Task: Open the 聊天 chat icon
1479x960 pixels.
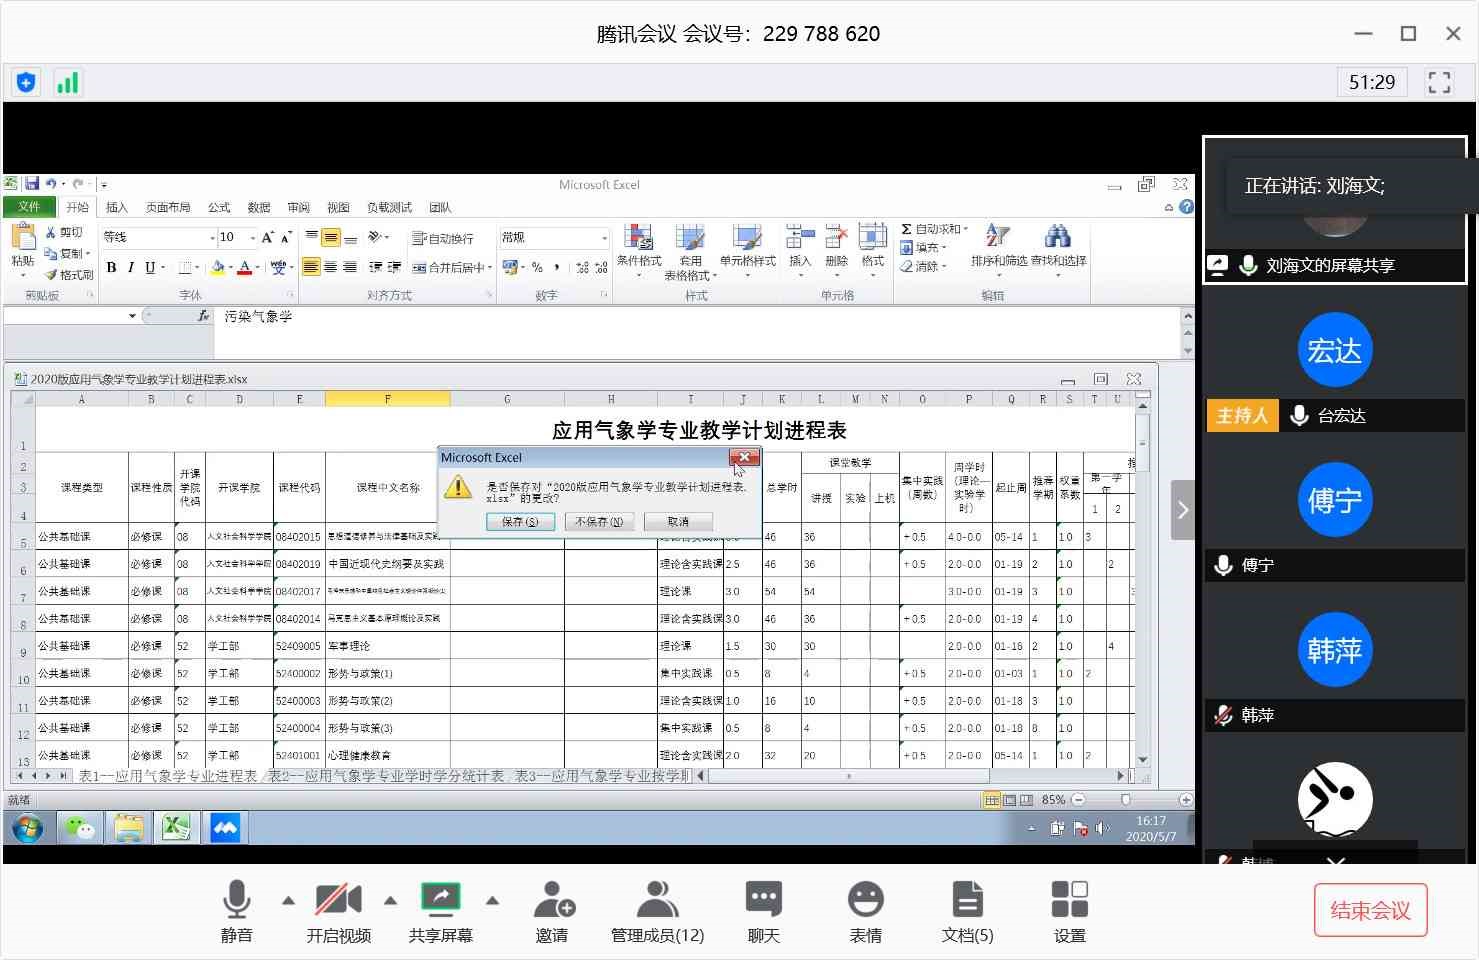Action: pyautogui.click(x=763, y=900)
